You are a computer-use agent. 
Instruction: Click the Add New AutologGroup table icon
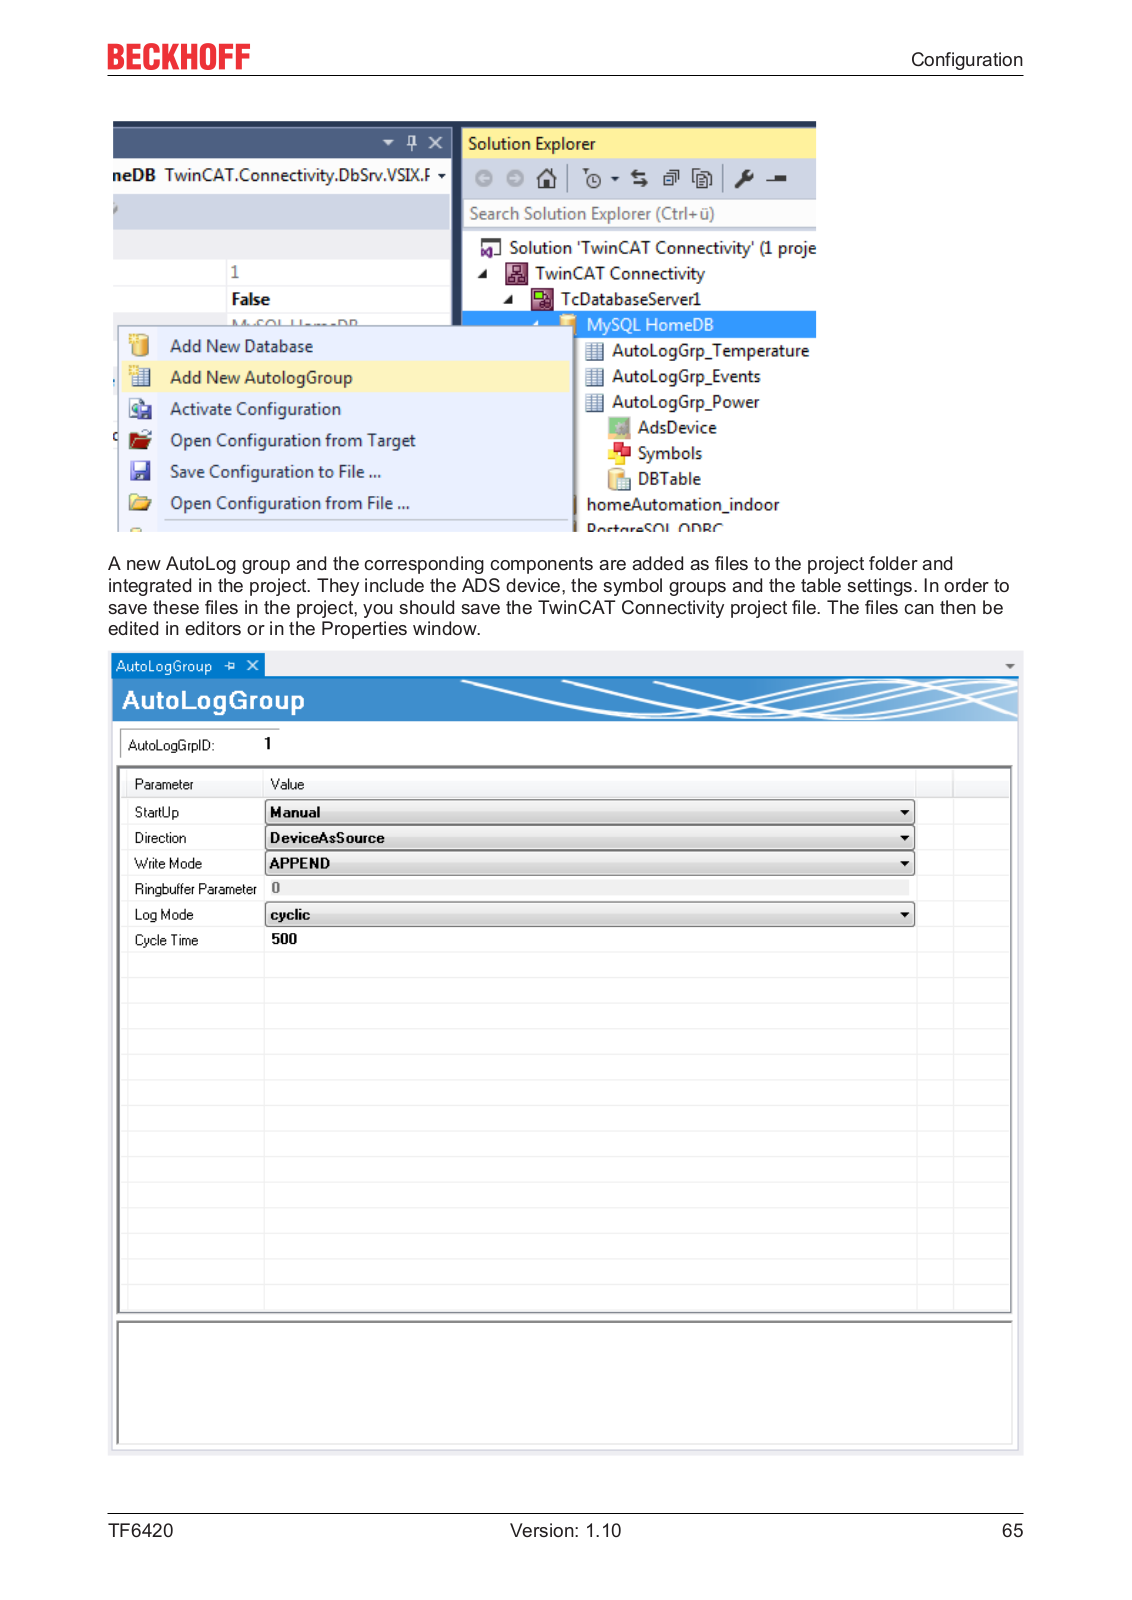(139, 377)
